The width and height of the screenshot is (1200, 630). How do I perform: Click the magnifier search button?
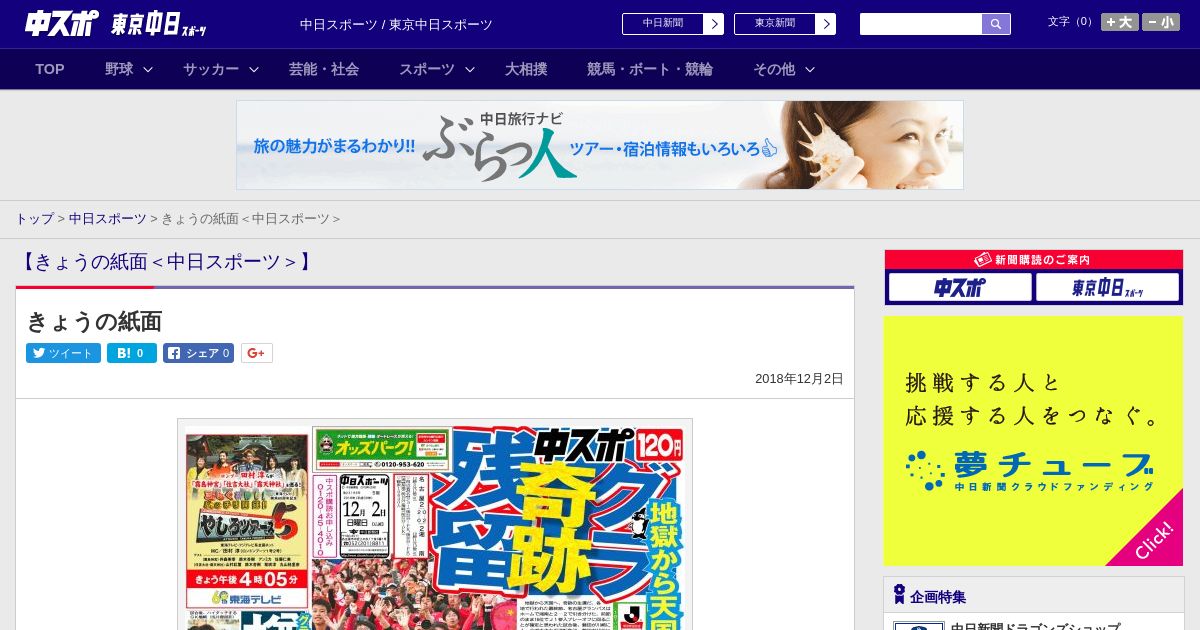(x=996, y=24)
